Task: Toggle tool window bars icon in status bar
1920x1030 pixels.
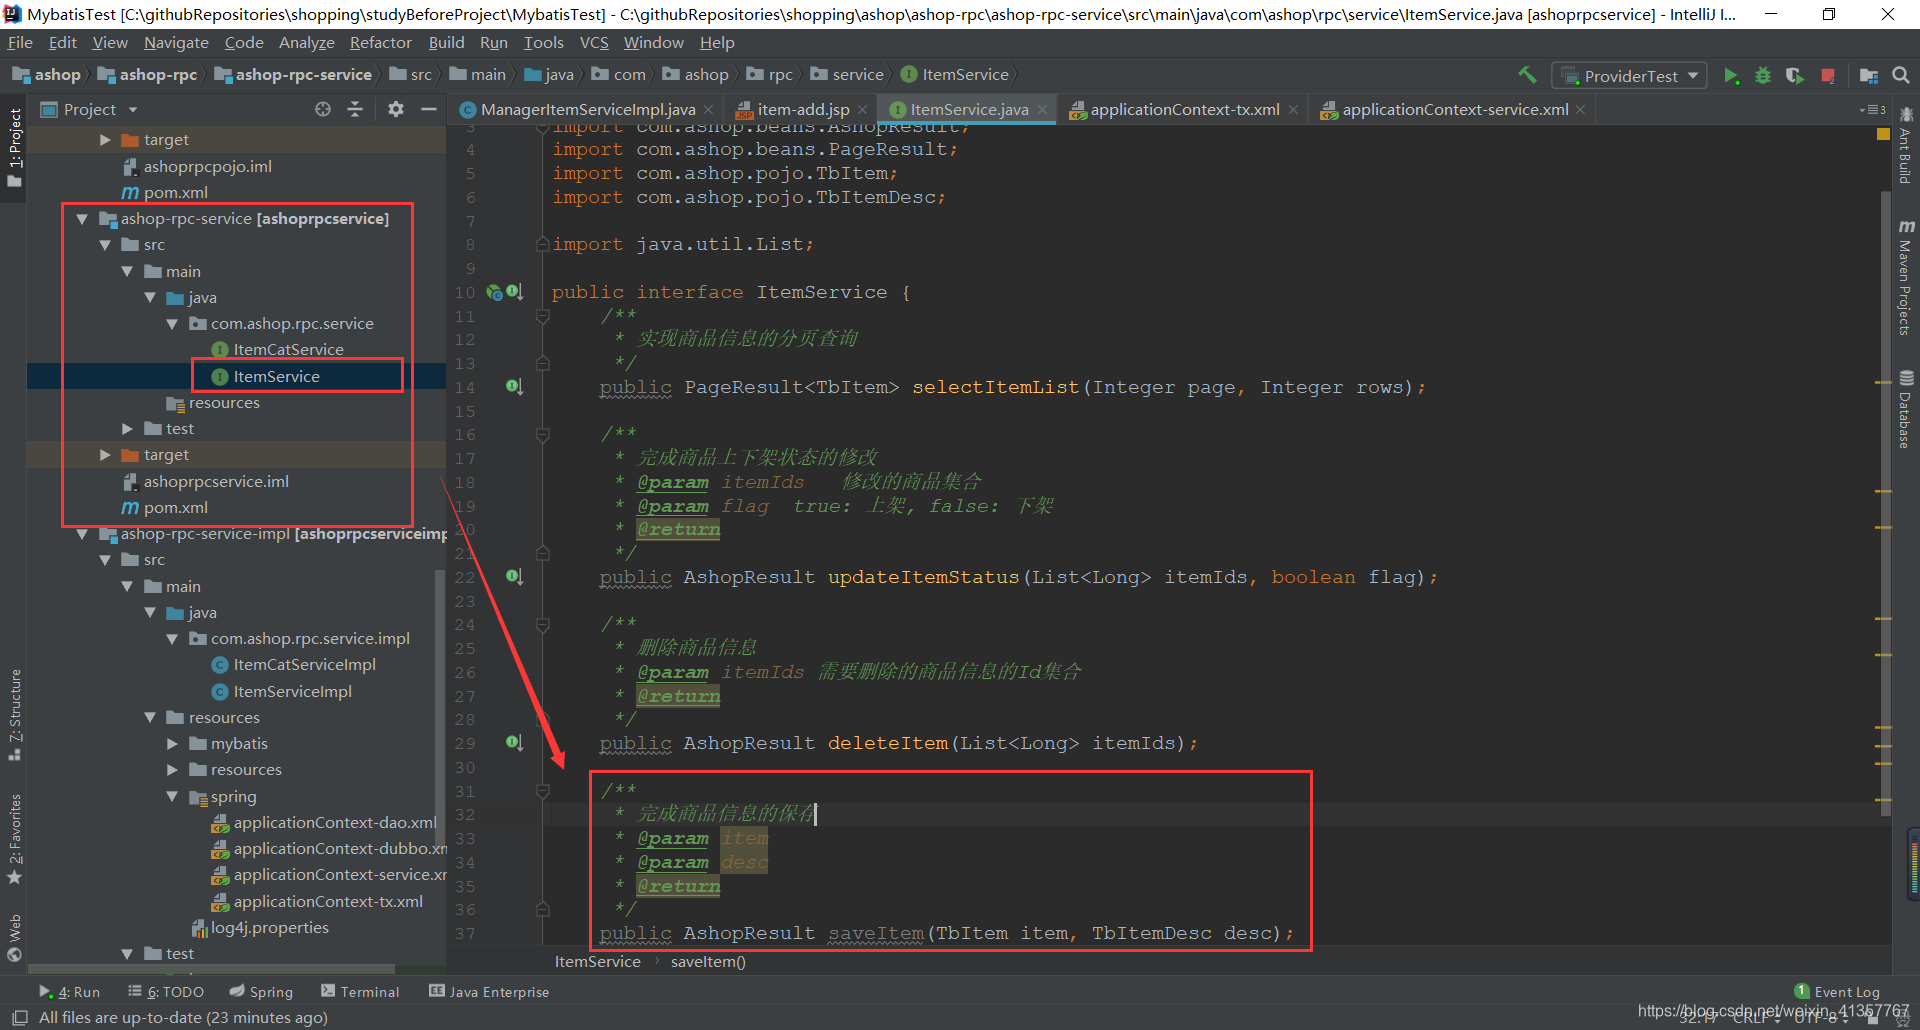Action: (x=18, y=1017)
